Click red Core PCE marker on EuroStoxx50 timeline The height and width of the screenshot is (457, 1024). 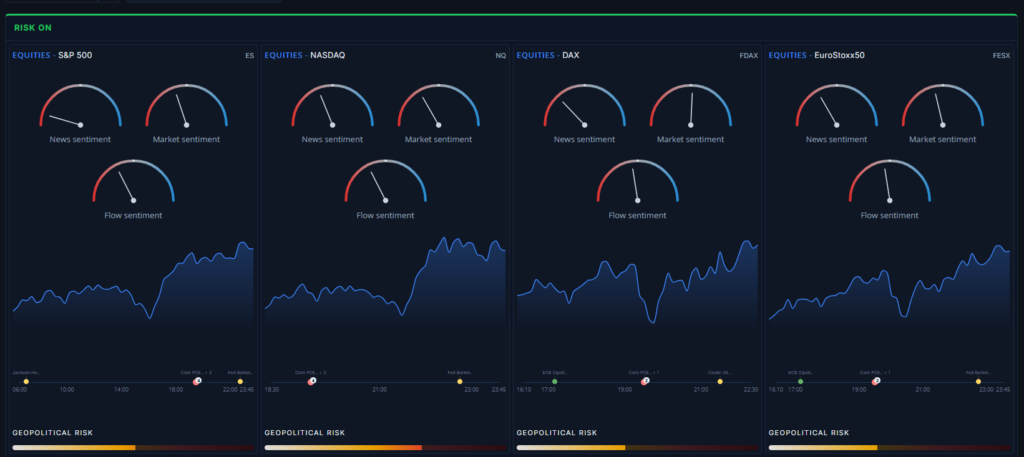pyautogui.click(x=875, y=381)
